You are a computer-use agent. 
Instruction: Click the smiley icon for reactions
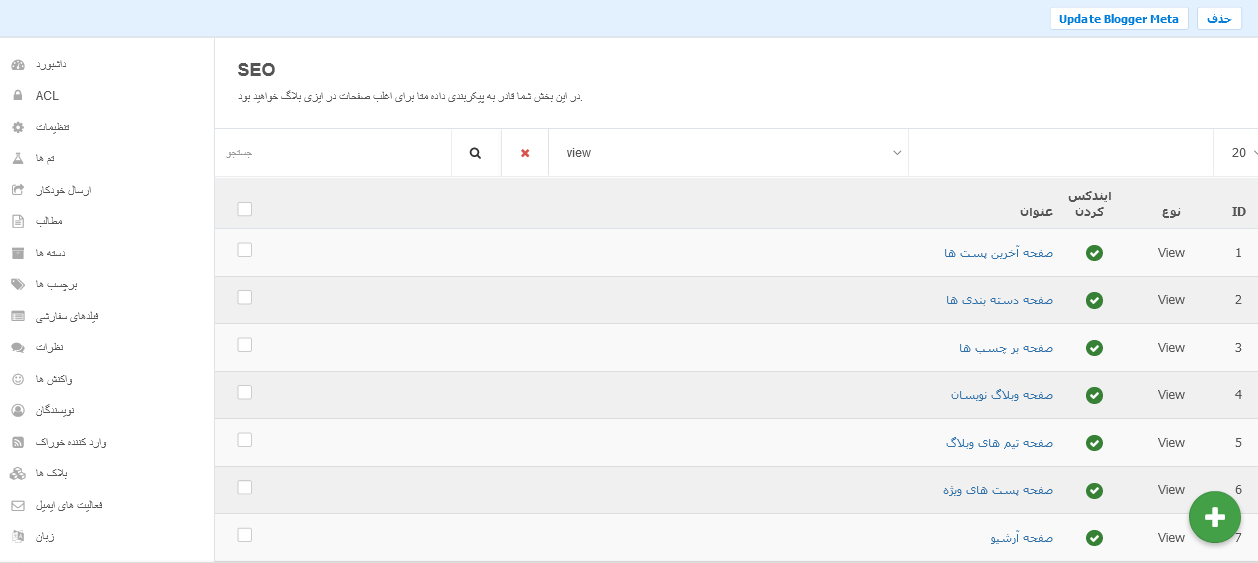pyautogui.click(x=18, y=379)
